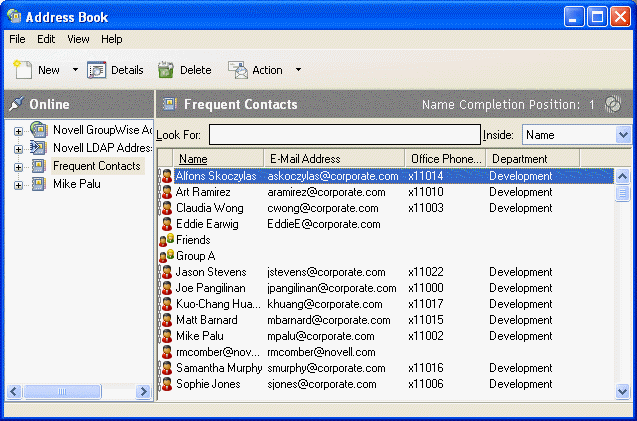The image size is (637, 421).
Task: Click the Alfons Skoczylas contact icon
Action: click(x=167, y=176)
